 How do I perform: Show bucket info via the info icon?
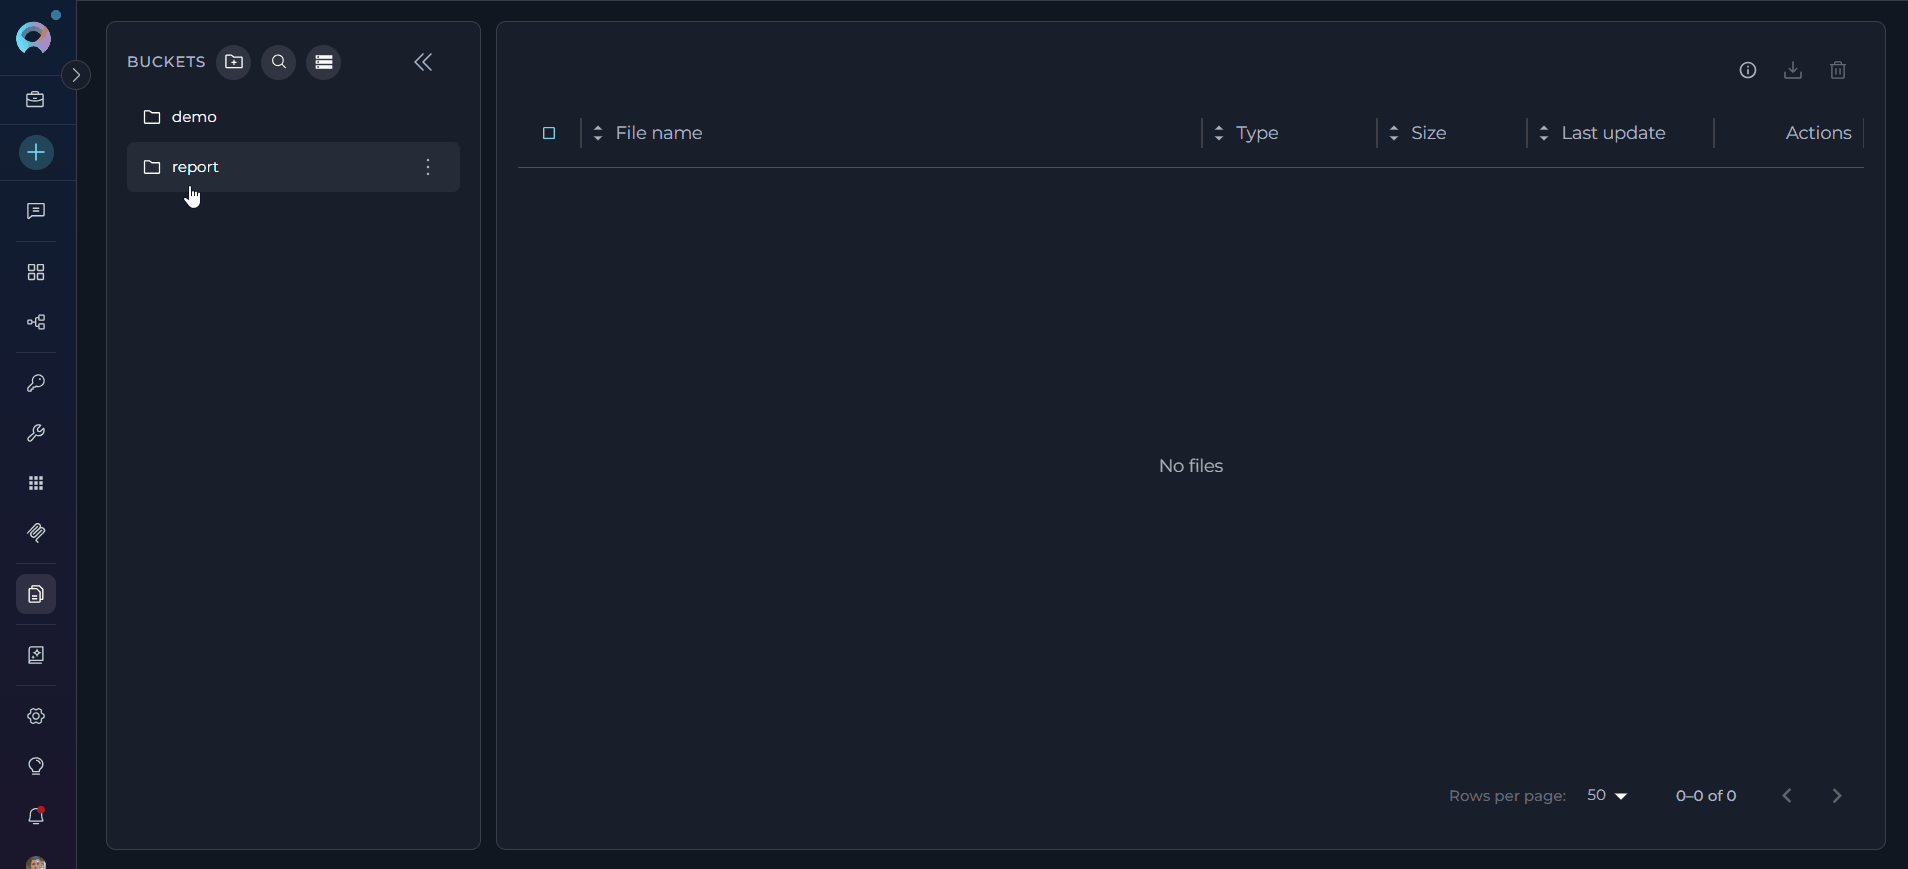[x=1748, y=70]
